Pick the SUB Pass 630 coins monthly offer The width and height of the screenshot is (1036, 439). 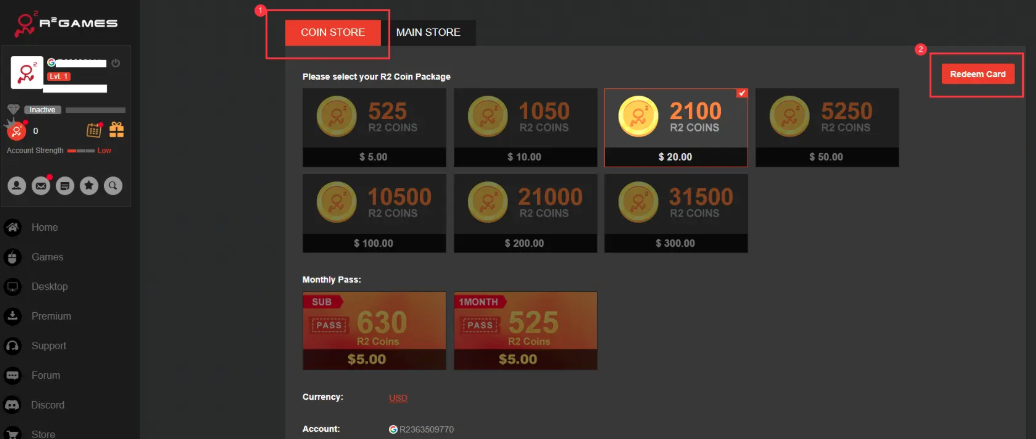[x=374, y=331]
